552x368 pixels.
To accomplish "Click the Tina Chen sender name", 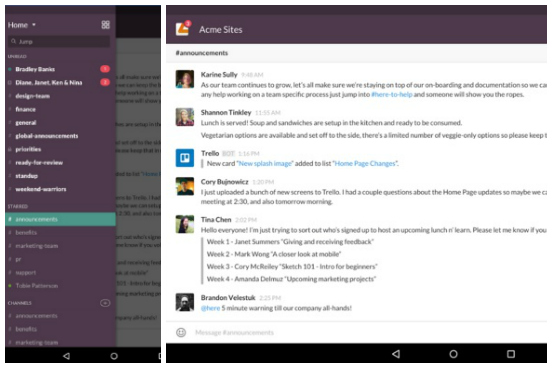I will [x=216, y=220].
